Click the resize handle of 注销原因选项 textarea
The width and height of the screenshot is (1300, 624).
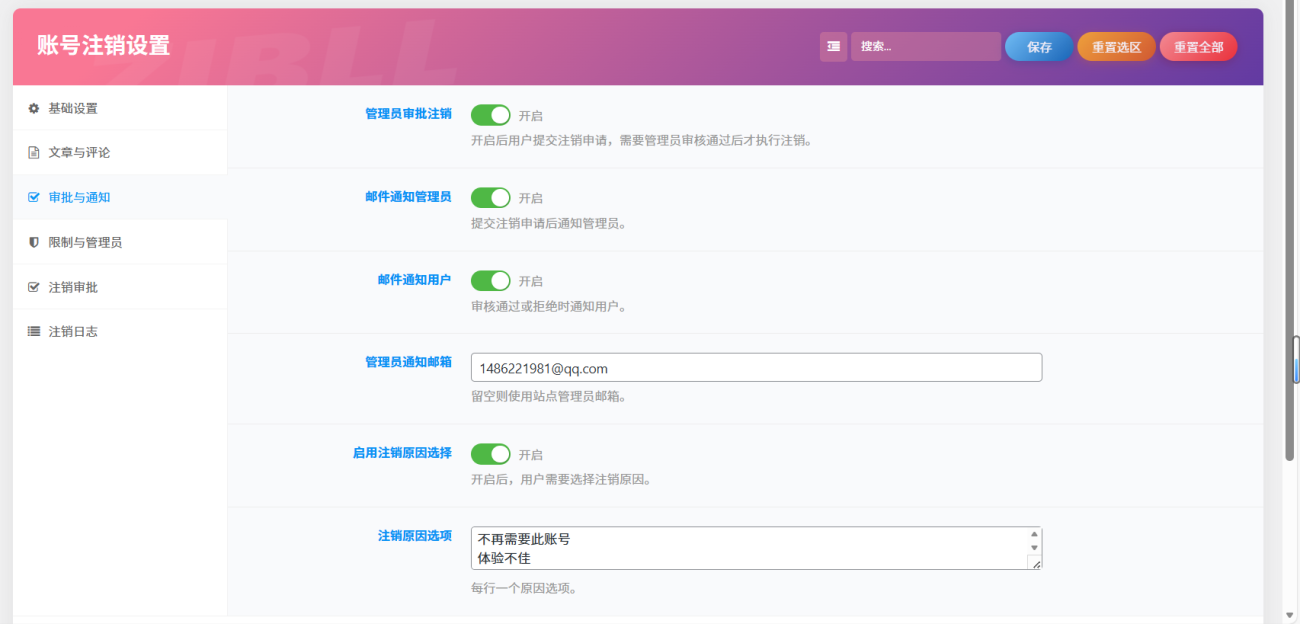pyautogui.click(x=1035, y=564)
